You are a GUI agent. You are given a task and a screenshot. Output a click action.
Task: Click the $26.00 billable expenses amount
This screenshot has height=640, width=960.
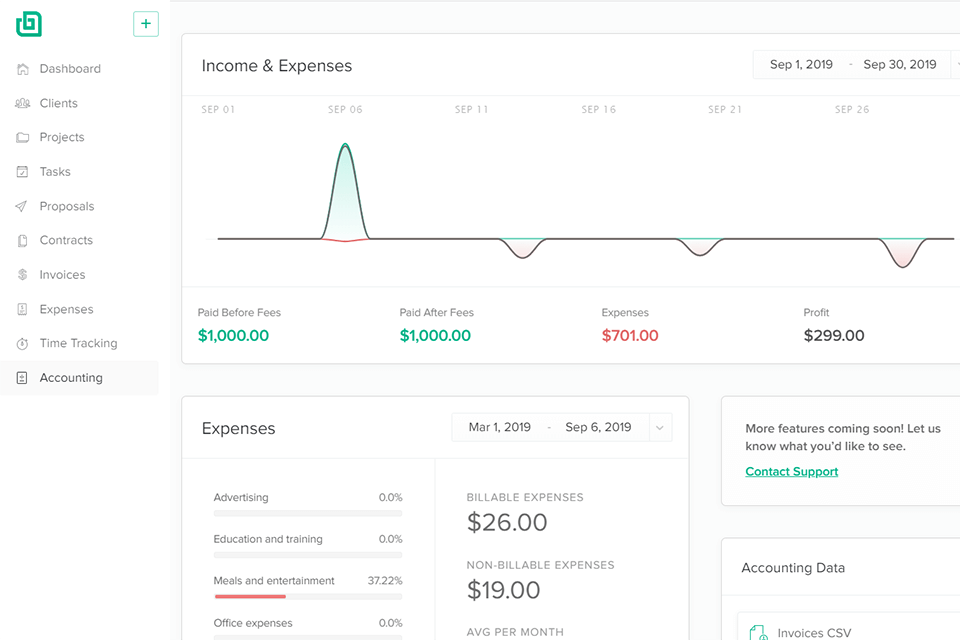507,522
